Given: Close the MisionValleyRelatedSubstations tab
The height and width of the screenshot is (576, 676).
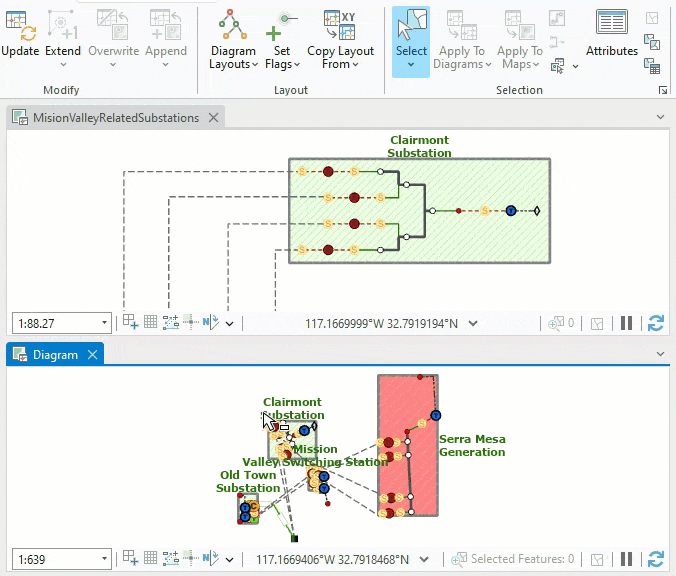Looking at the screenshot, I should tap(213, 118).
